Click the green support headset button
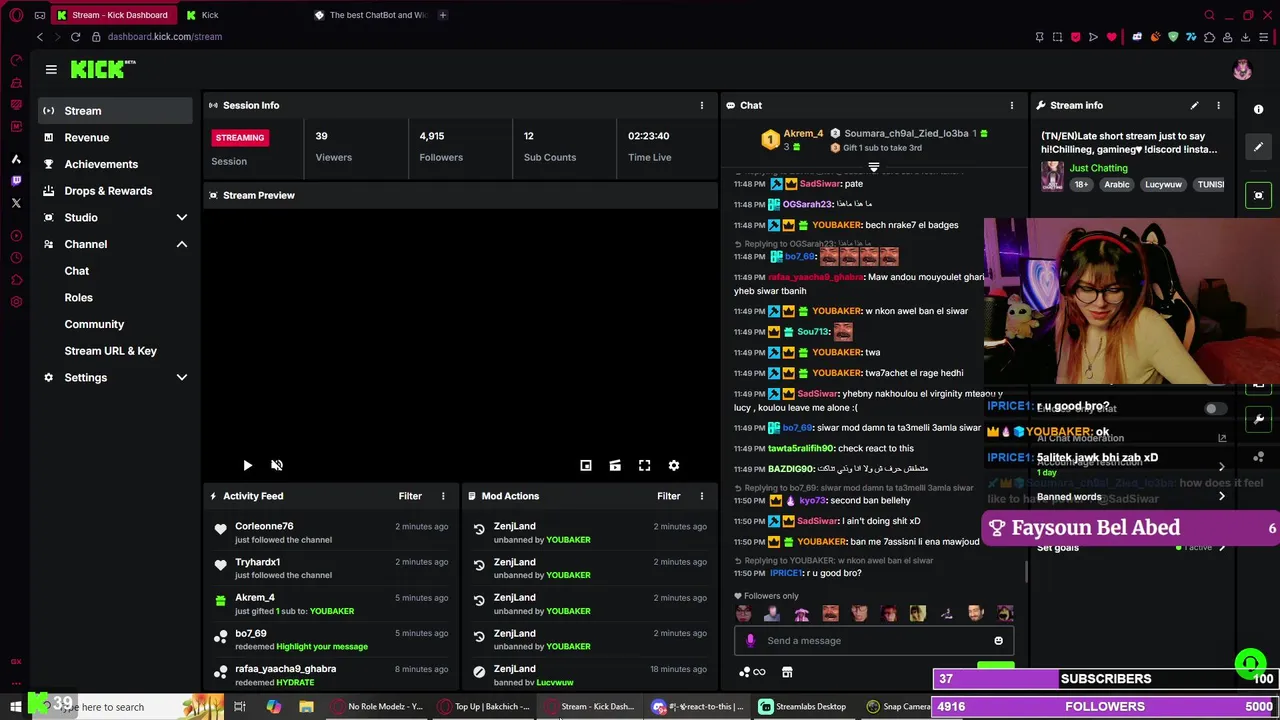 point(1249,664)
